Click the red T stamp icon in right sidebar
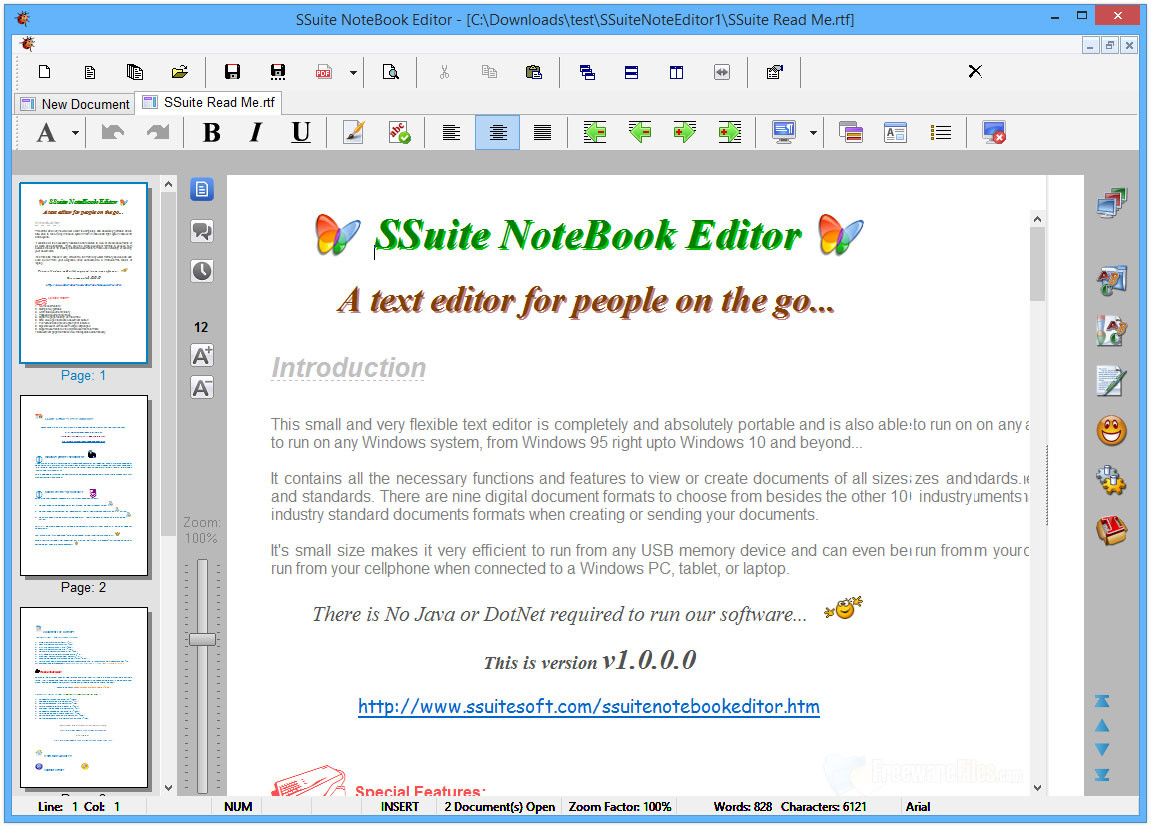Image resolution: width=1151 pixels, height=827 pixels. coord(1111,530)
